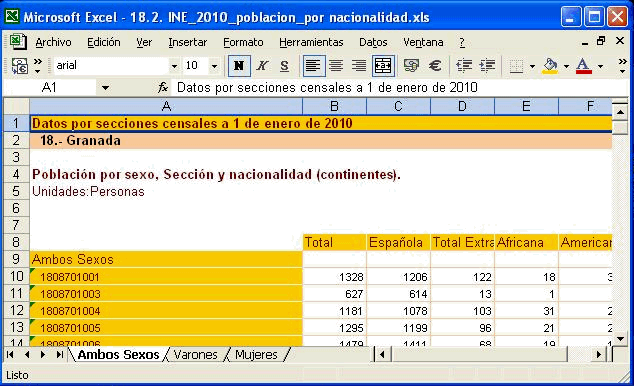
Task: Click the Euro conversion toolbar icon
Action: 19,66
